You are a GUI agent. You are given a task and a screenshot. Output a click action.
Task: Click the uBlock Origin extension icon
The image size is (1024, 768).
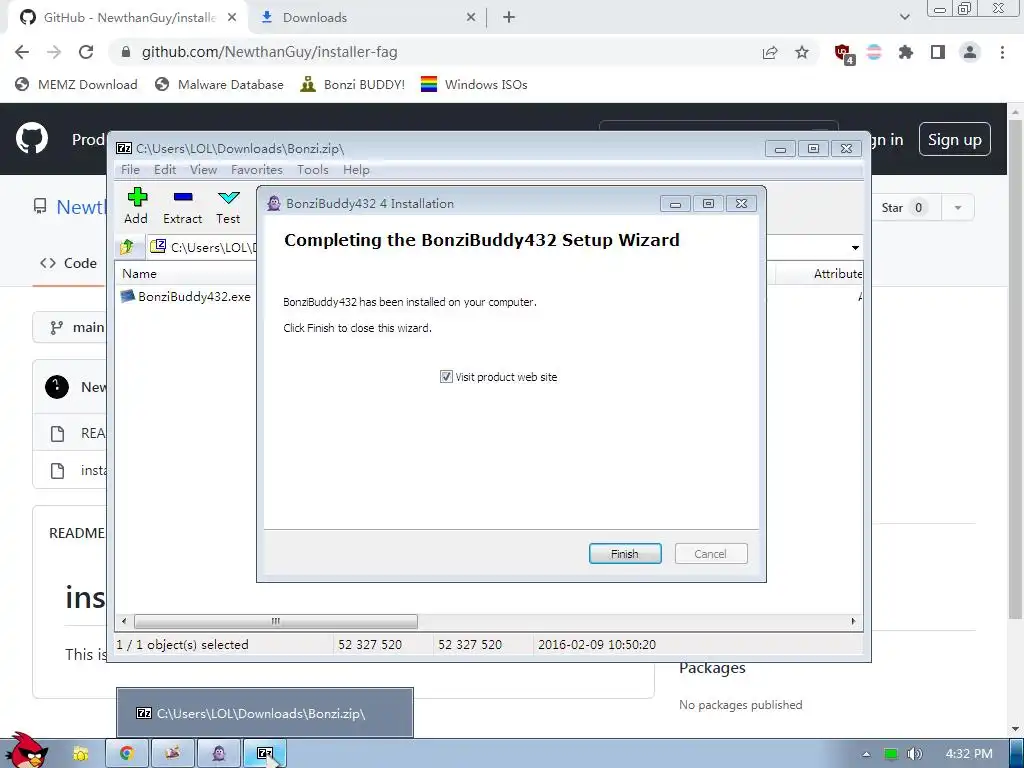(x=844, y=54)
